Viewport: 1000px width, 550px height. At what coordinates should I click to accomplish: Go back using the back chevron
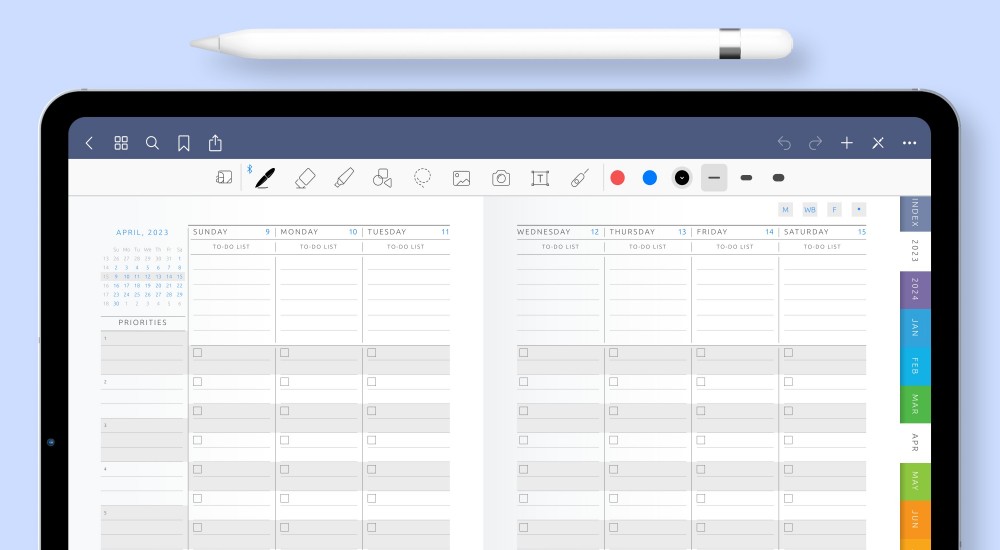(89, 143)
